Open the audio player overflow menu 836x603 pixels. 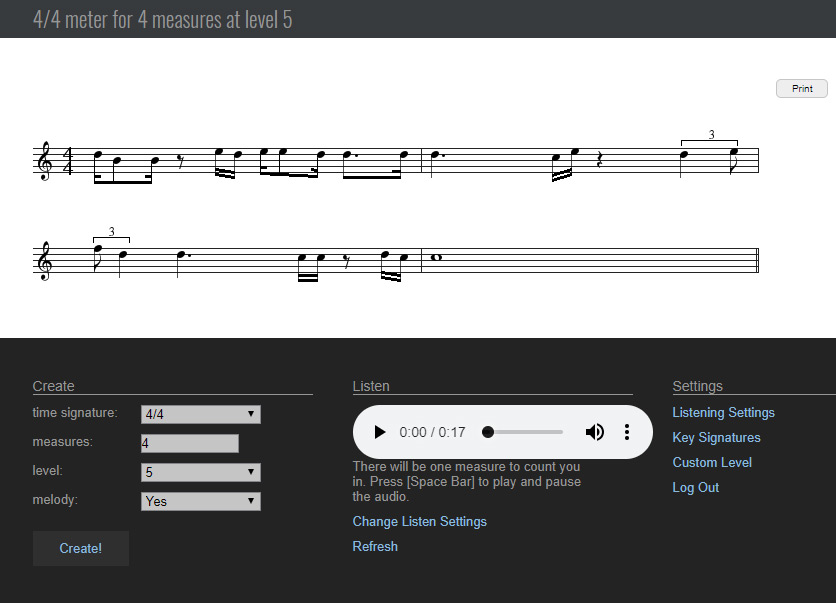click(627, 432)
